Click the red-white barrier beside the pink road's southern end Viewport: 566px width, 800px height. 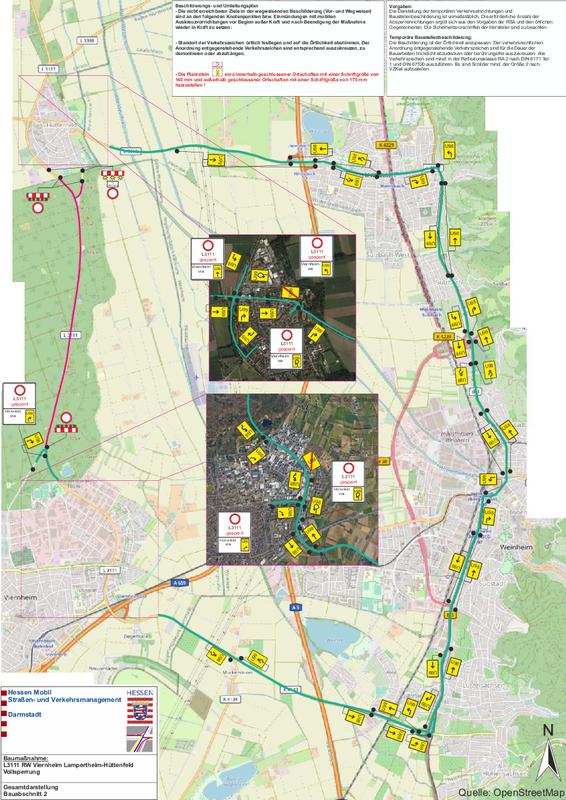click(66, 429)
